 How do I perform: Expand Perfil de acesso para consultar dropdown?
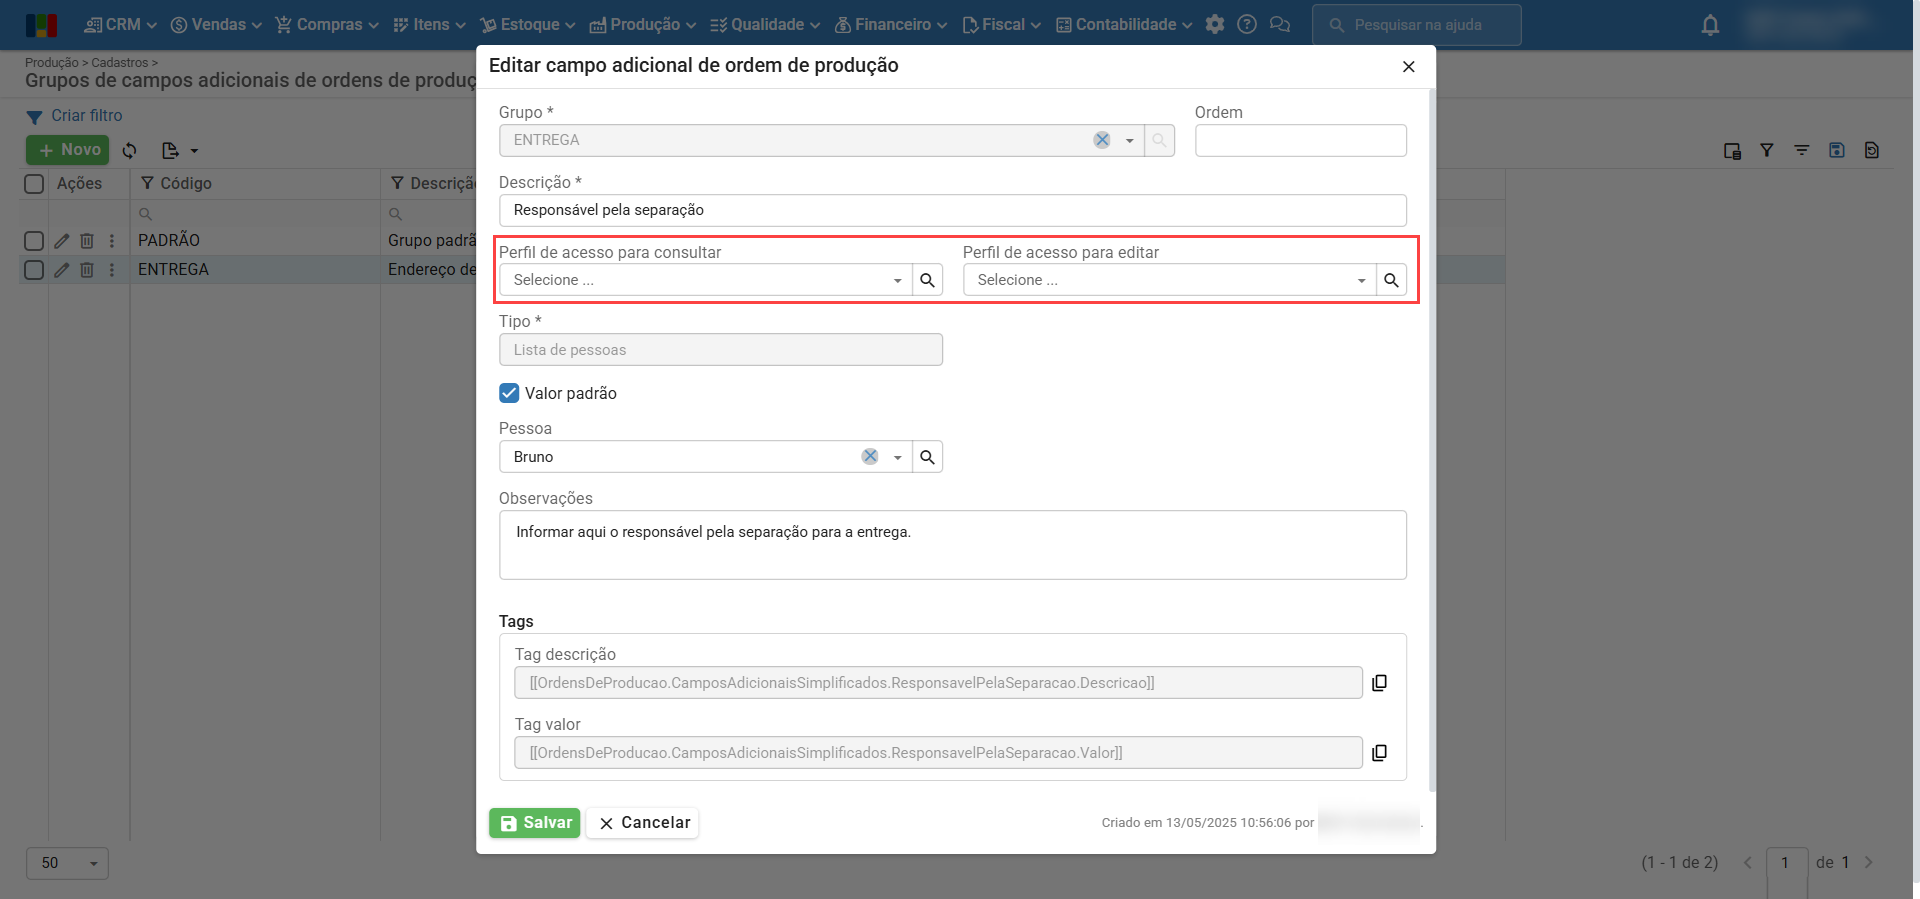(897, 280)
